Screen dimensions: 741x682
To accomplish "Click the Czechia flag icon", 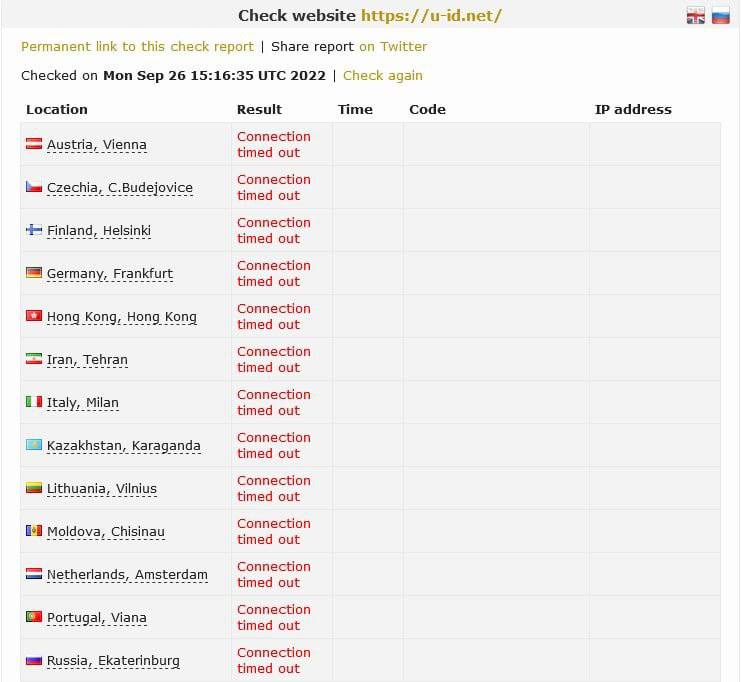I will click(34, 187).
